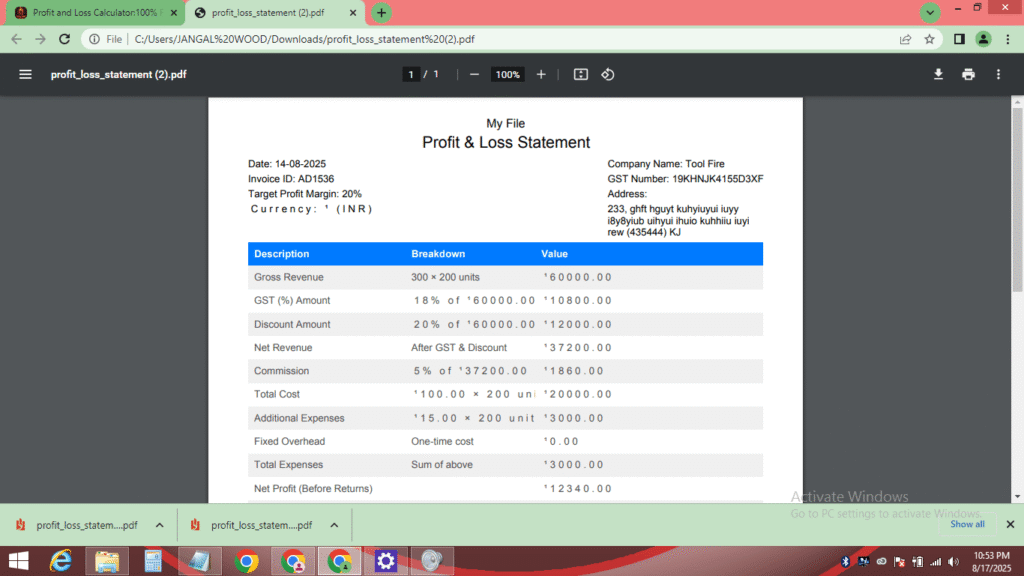Click the 100% zoom level control
Image resolution: width=1024 pixels, height=576 pixels.
click(507, 74)
